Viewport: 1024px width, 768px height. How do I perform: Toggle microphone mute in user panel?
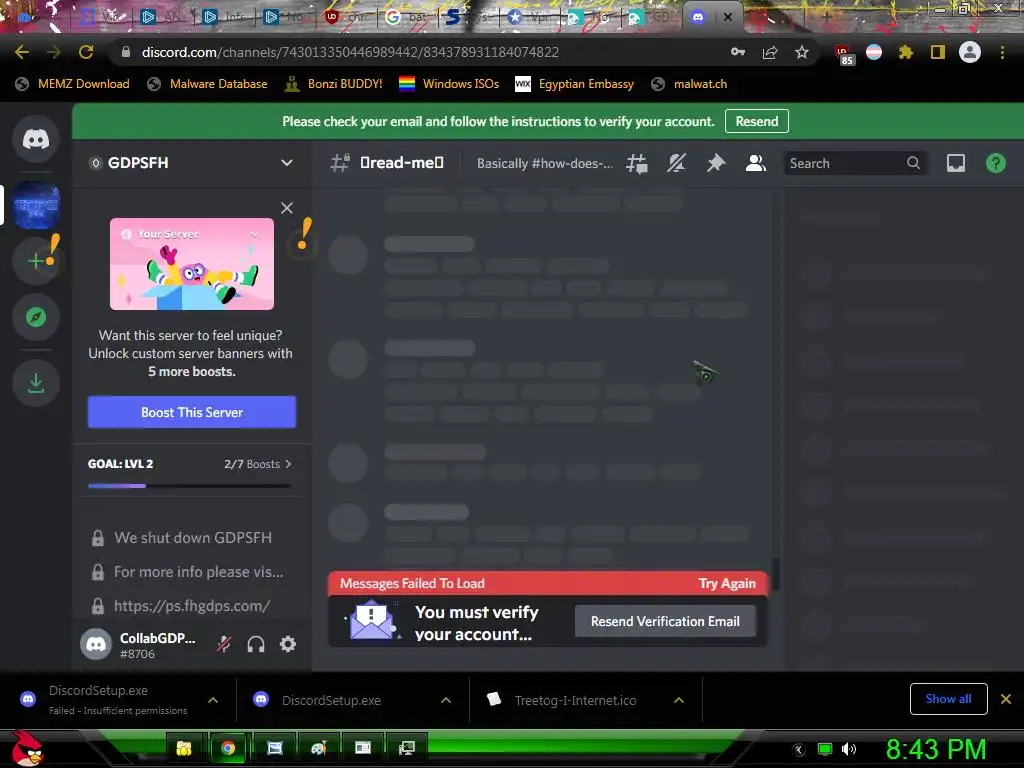[224, 645]
